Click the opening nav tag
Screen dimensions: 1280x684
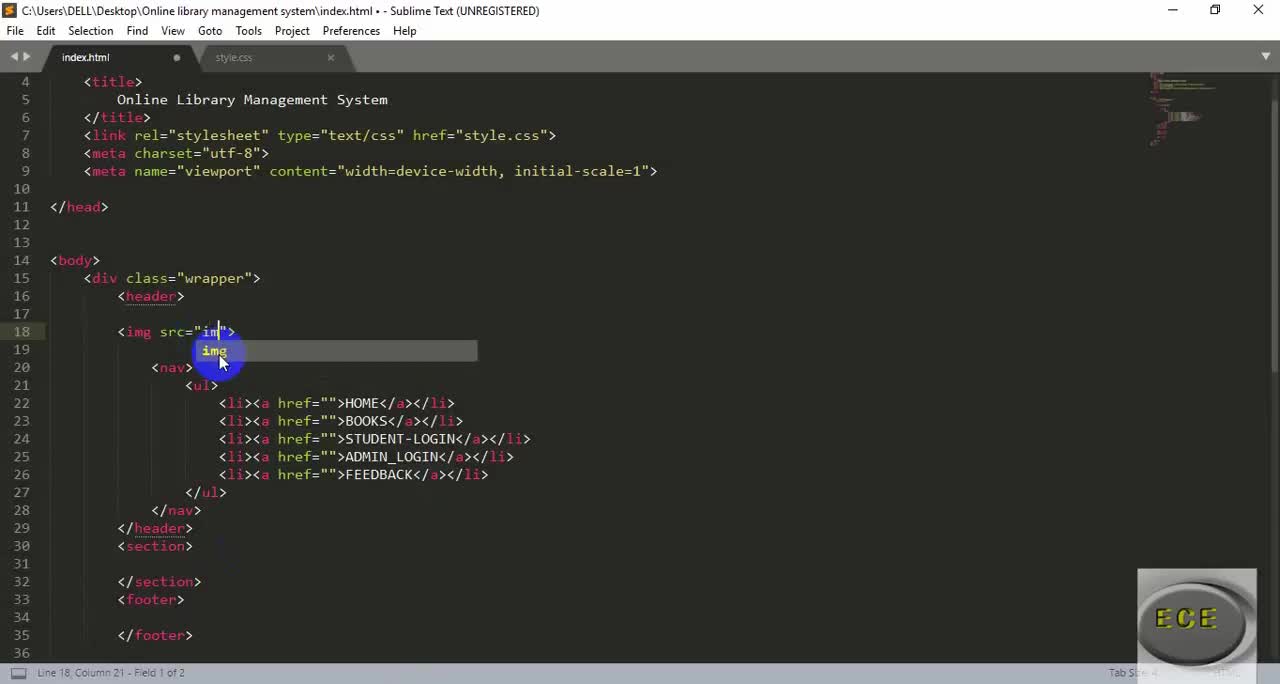coord(172,368)
